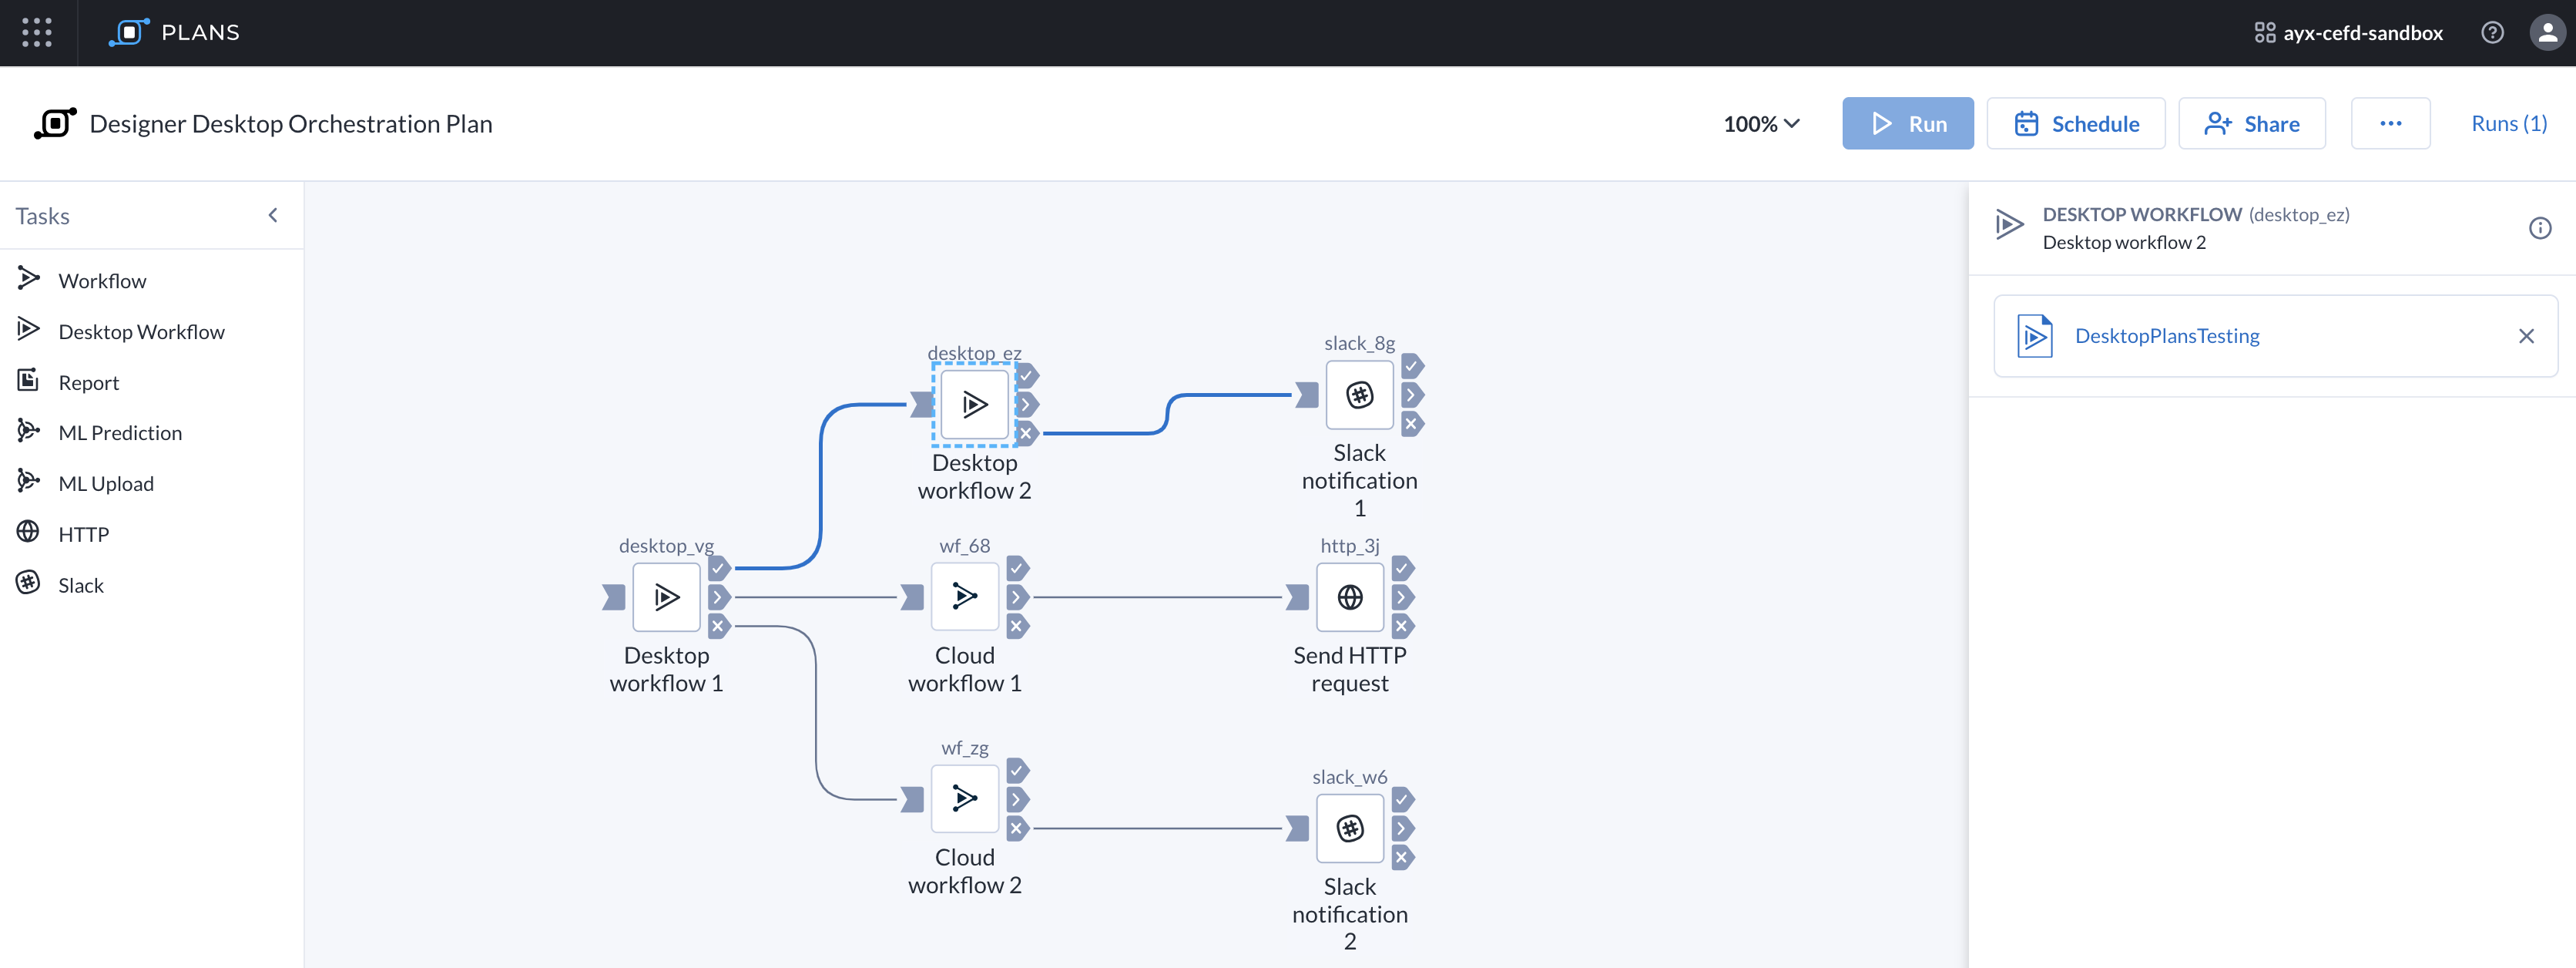The image size is (2576, 968).
Task: Open the apps grid launcher
Action: tap(36, 32)
